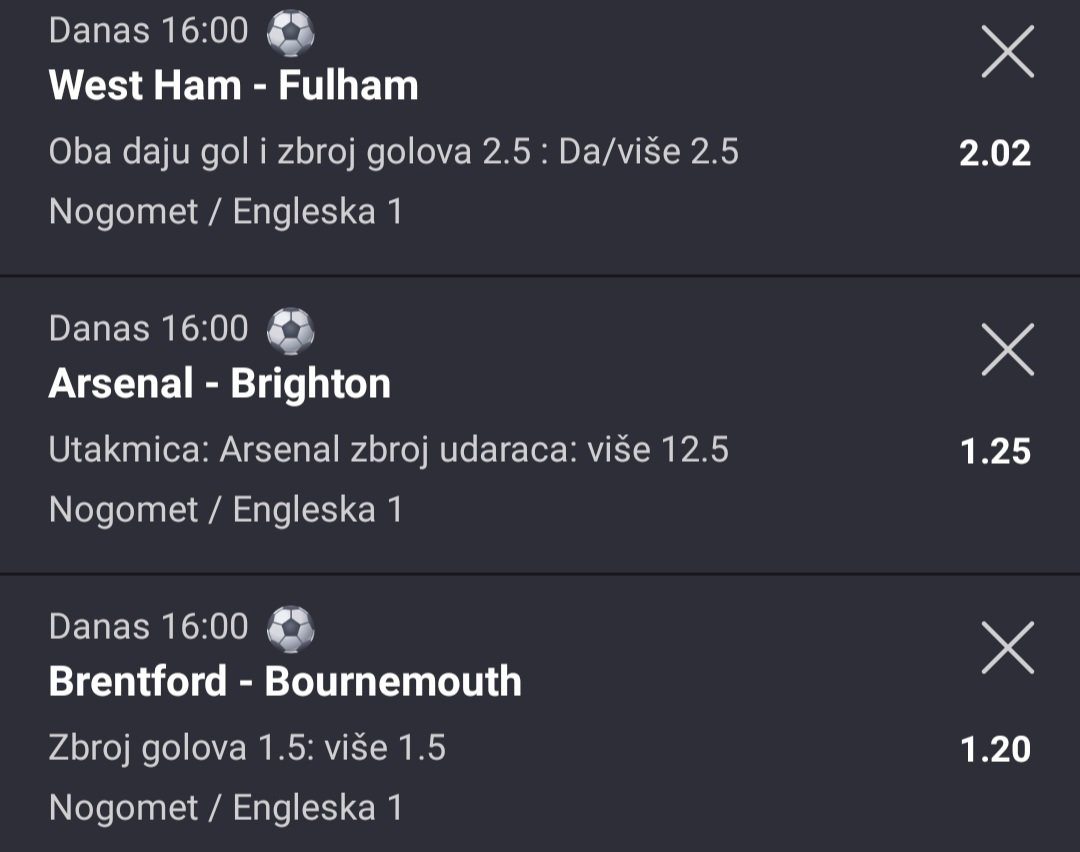
Task: Click the football icon above Brentford - Bournemouth
Action: click(x=290, y=628)
